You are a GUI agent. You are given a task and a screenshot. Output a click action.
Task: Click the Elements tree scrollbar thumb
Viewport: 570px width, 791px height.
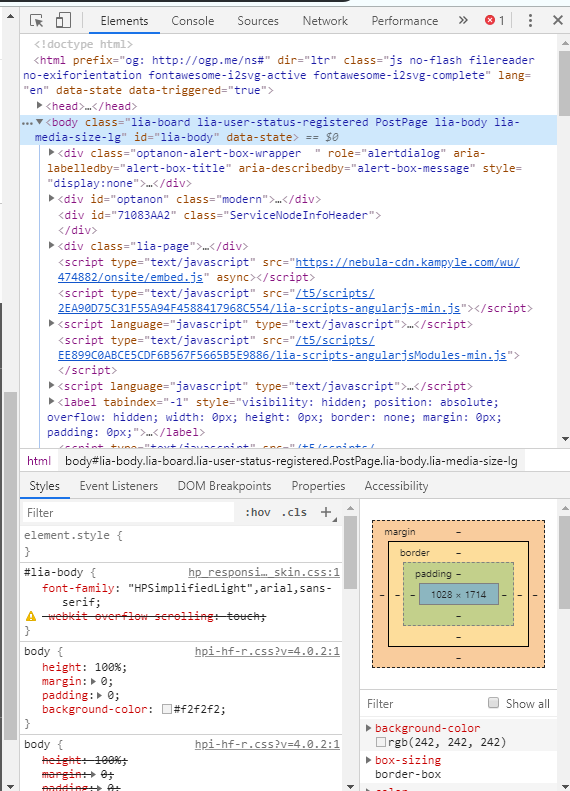pos(564,83)
